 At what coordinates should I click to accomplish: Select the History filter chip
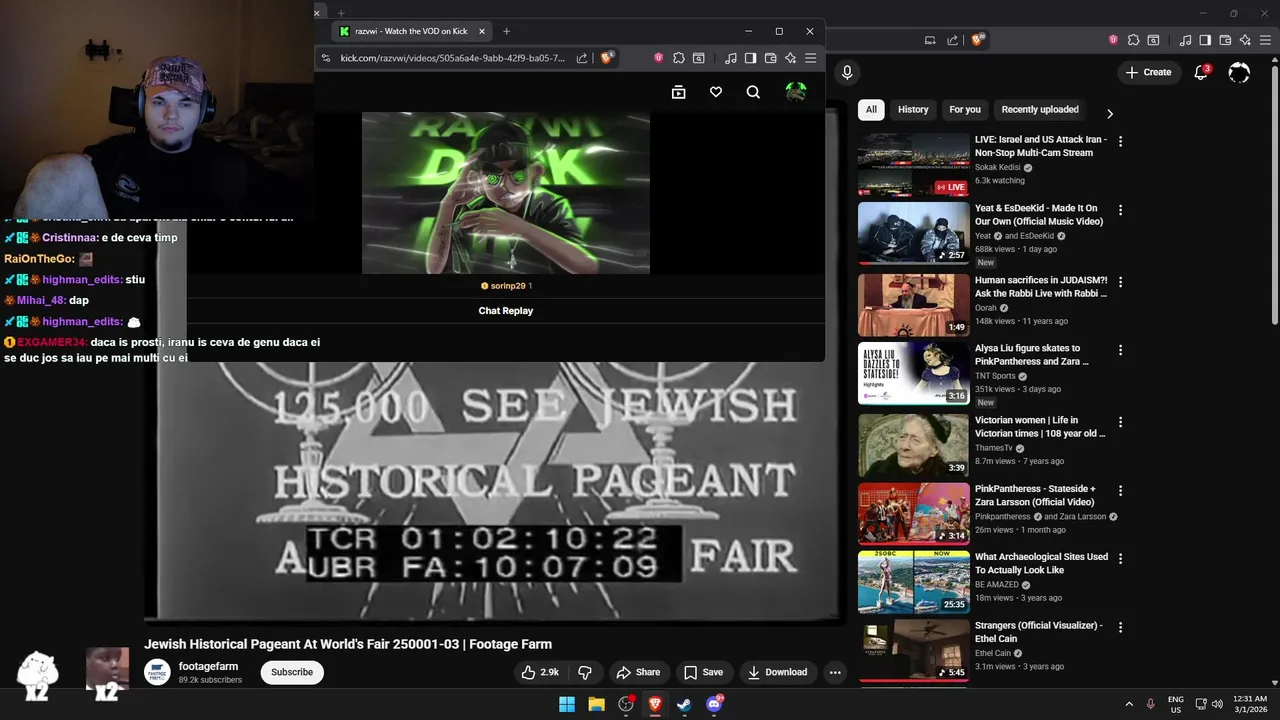[x=913, y=110]
